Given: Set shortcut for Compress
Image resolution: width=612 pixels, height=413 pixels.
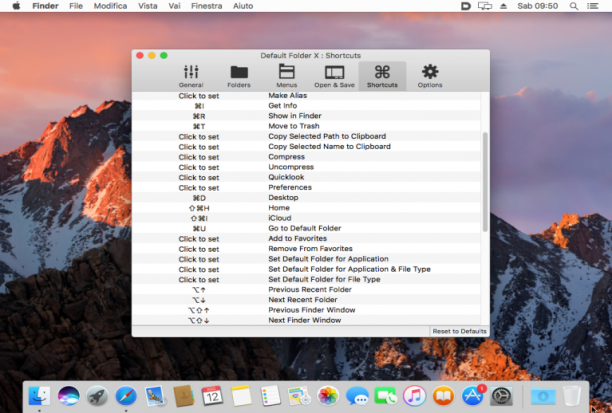Looking at the screenshot, I should [199, 157].
